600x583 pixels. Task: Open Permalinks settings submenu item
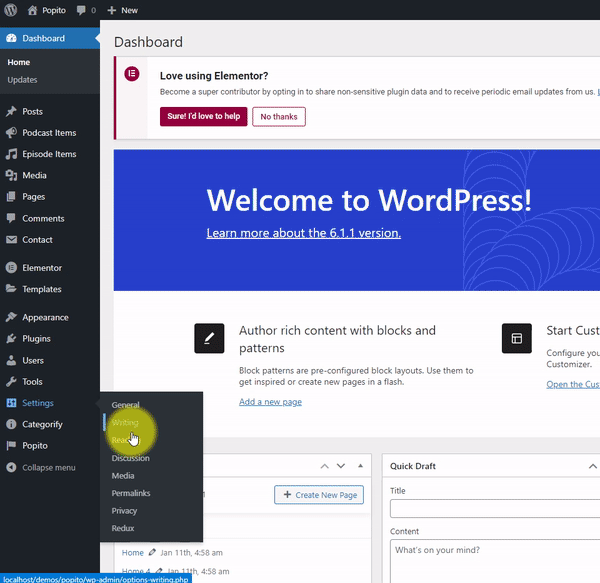click(131, 493)
